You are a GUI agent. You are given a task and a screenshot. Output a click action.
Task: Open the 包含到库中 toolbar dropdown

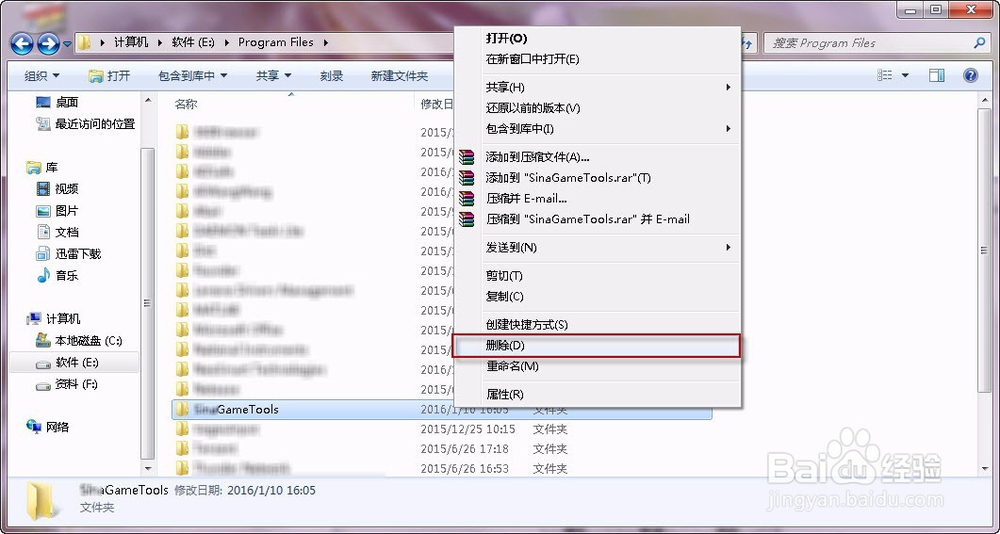[193, 76]
